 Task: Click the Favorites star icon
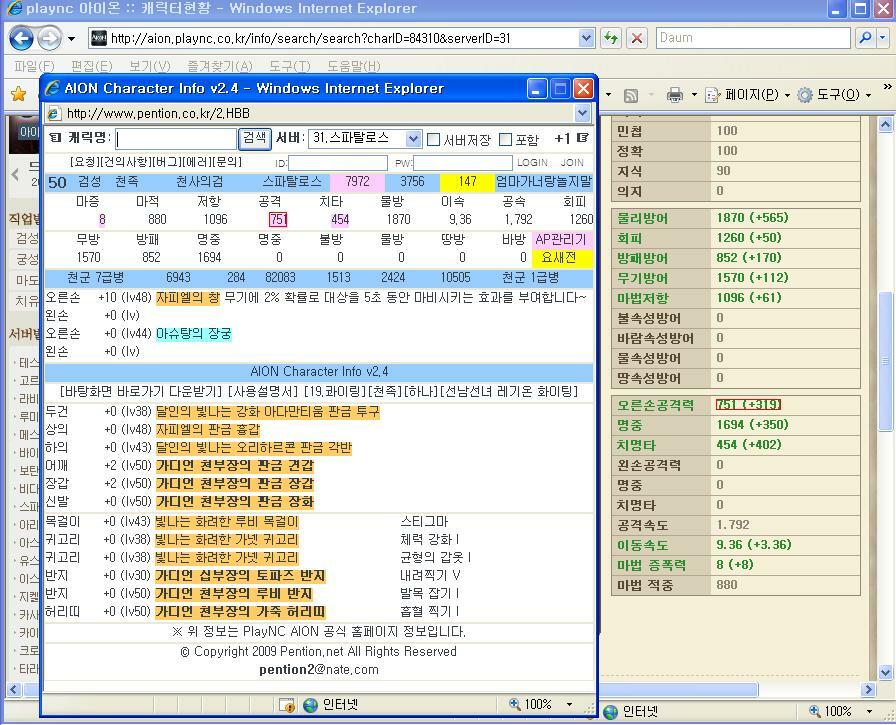pos(18,95)
